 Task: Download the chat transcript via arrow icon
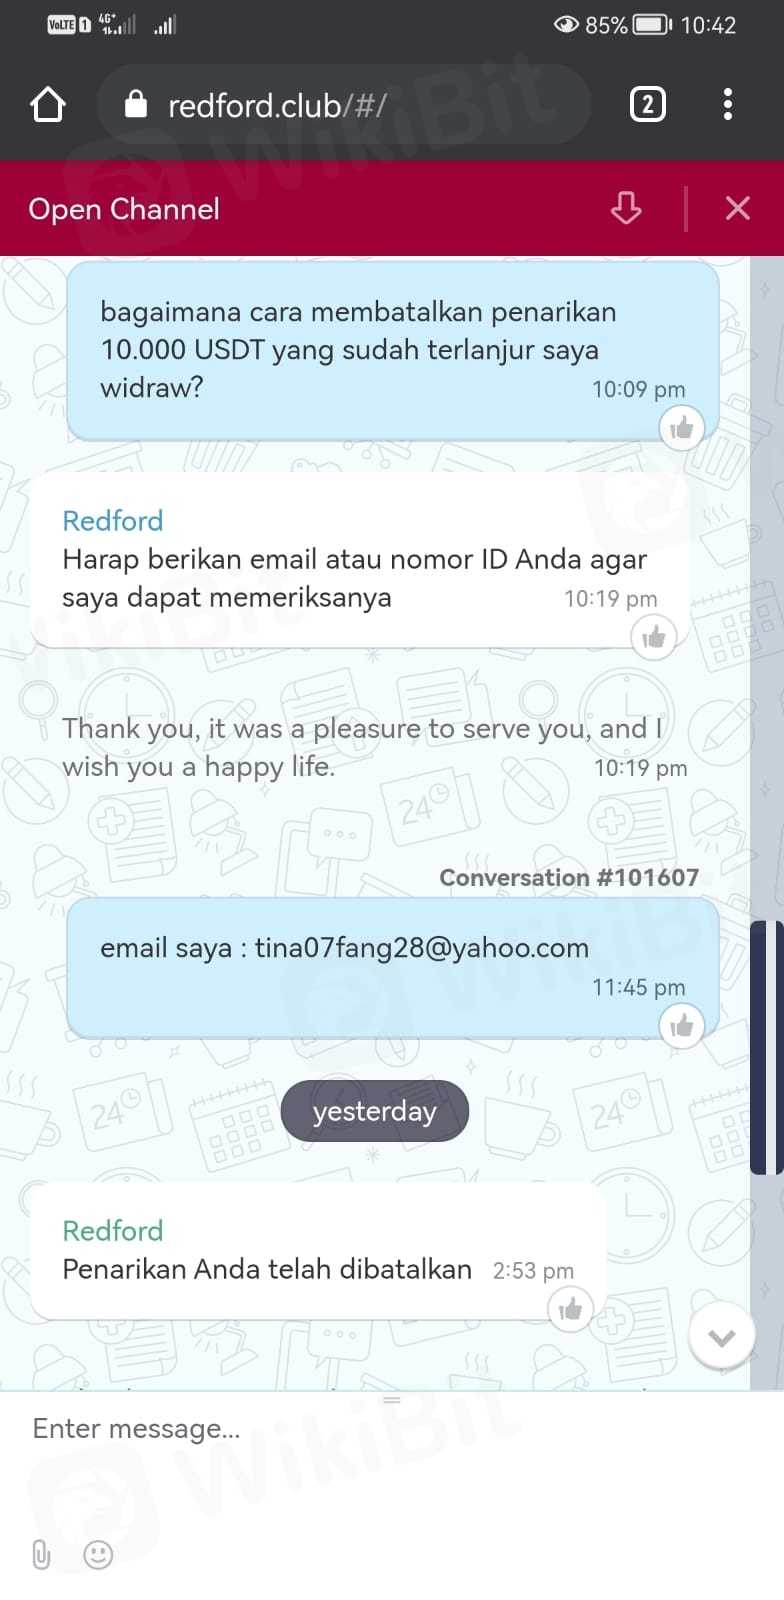[x=626, y=208]
